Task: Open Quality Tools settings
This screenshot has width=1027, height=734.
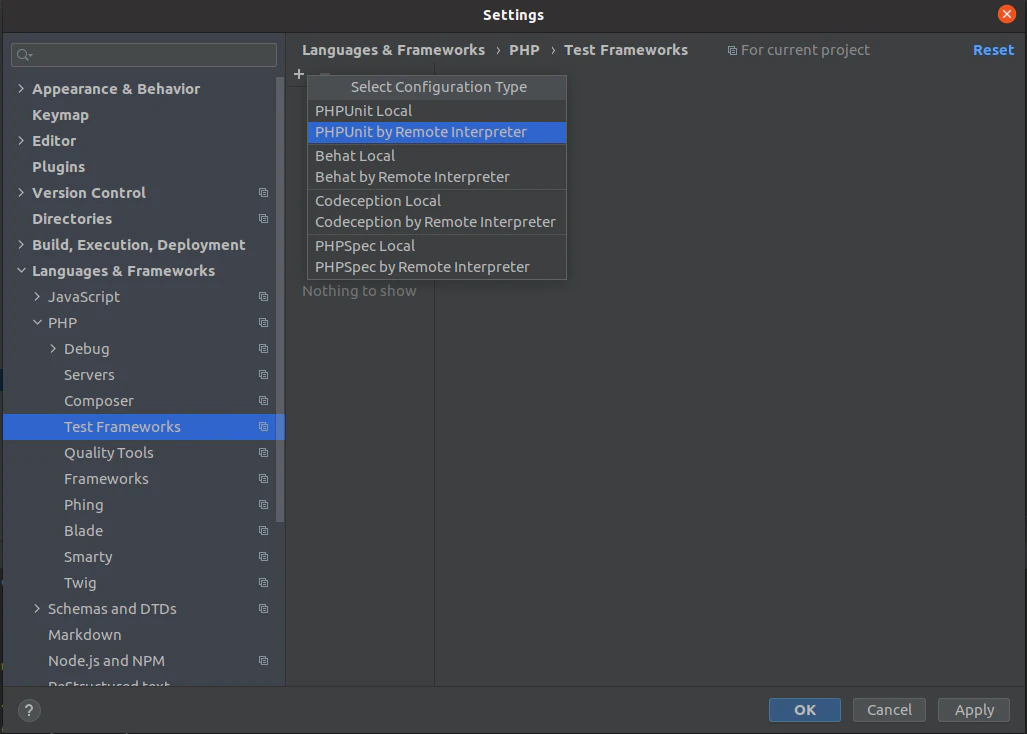Action: [x=109, y=452]
